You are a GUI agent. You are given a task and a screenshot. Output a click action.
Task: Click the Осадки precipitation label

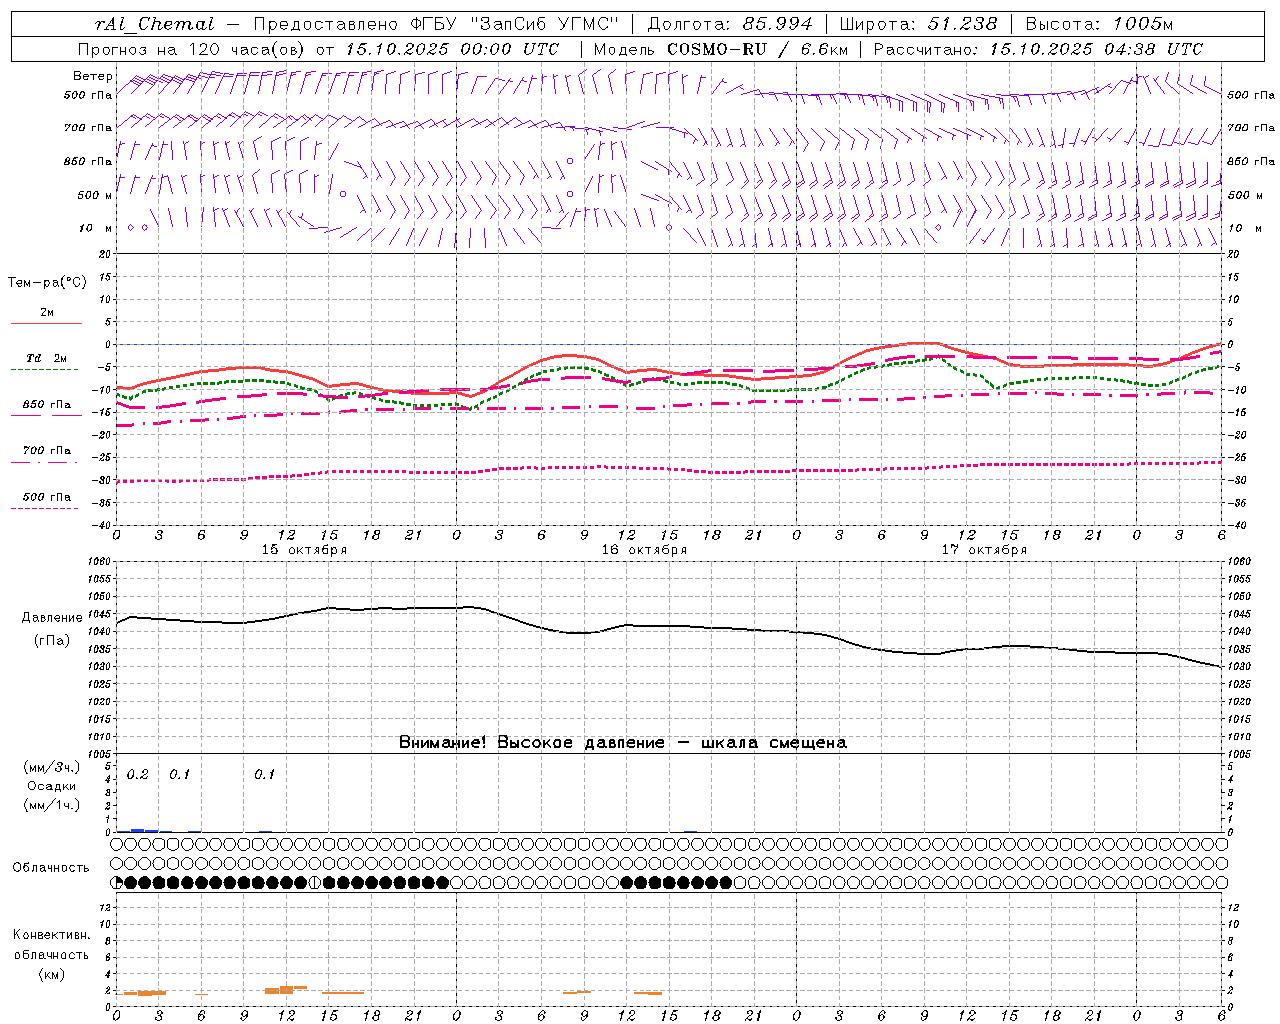(x=51, y=786)
